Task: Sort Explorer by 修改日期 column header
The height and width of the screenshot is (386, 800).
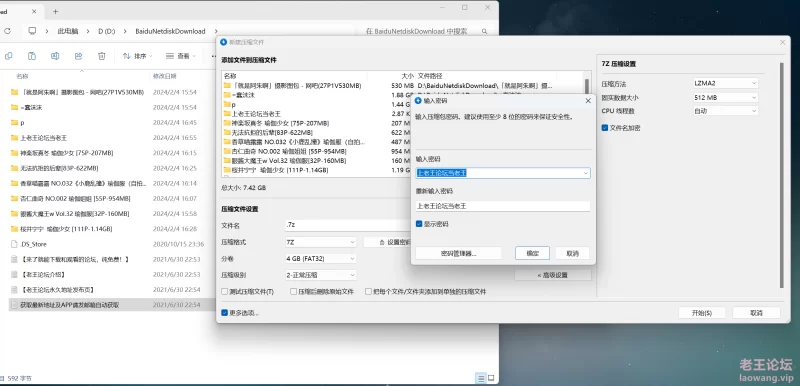Action: tap(165, 76)
